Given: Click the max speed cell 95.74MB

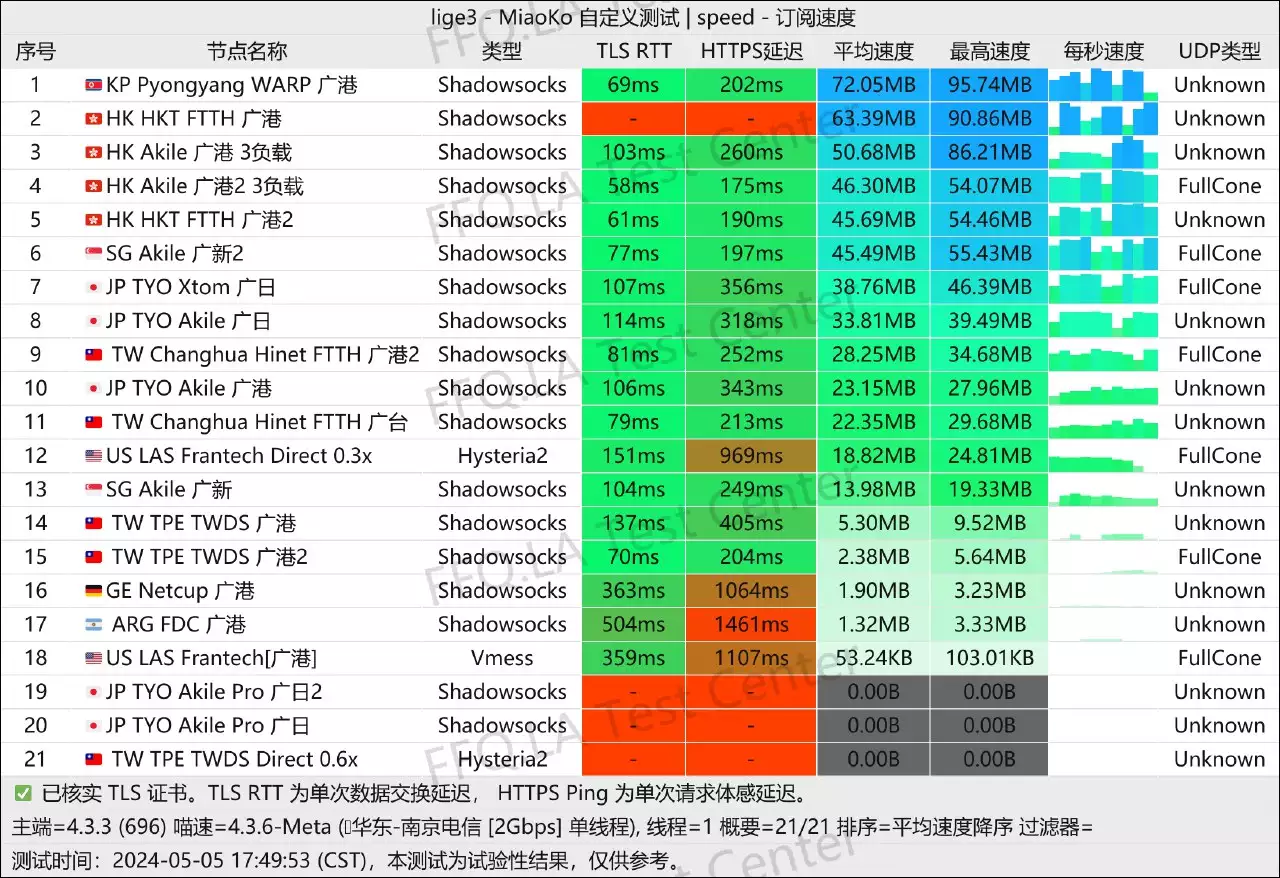Looking at the screenshot, I should [989, 85].
